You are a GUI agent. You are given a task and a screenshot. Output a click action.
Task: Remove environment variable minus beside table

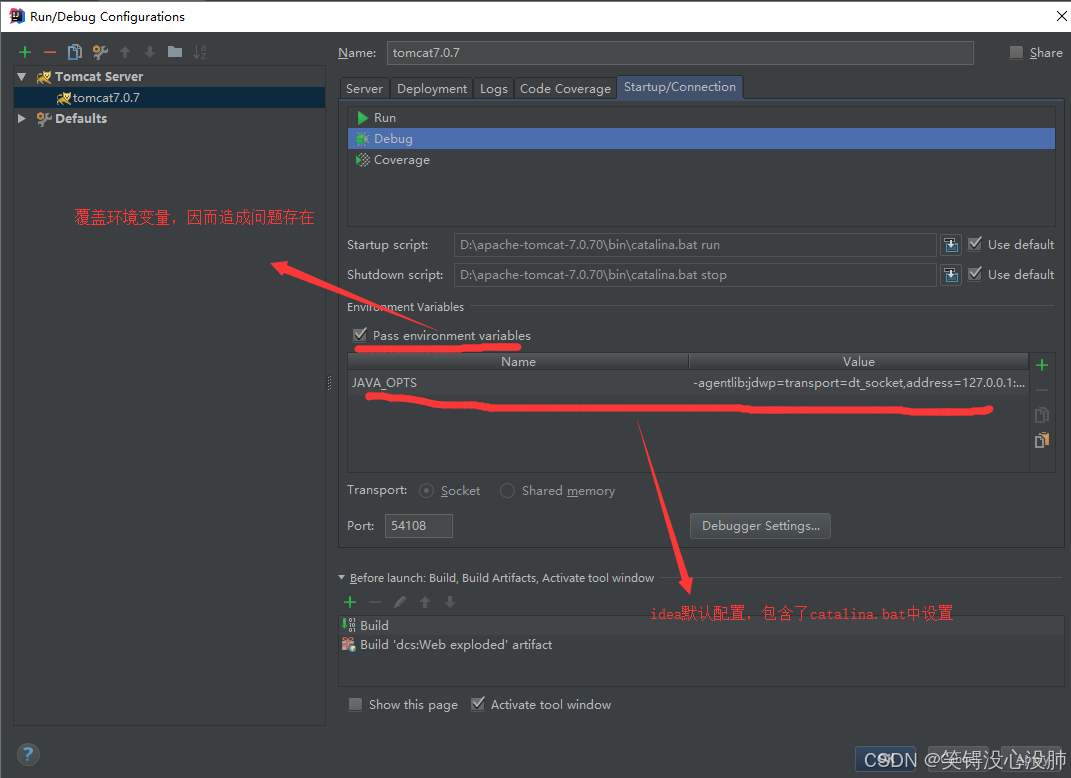[x=1042, y=390]
